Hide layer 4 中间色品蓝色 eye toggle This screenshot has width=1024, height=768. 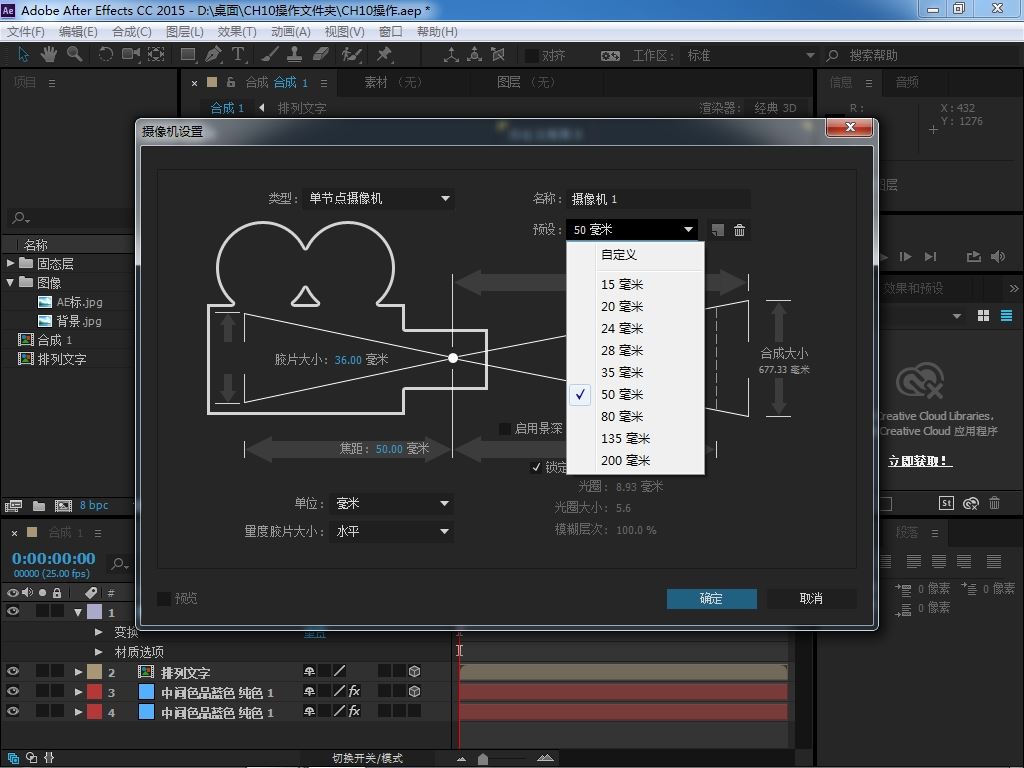[12, 711]
